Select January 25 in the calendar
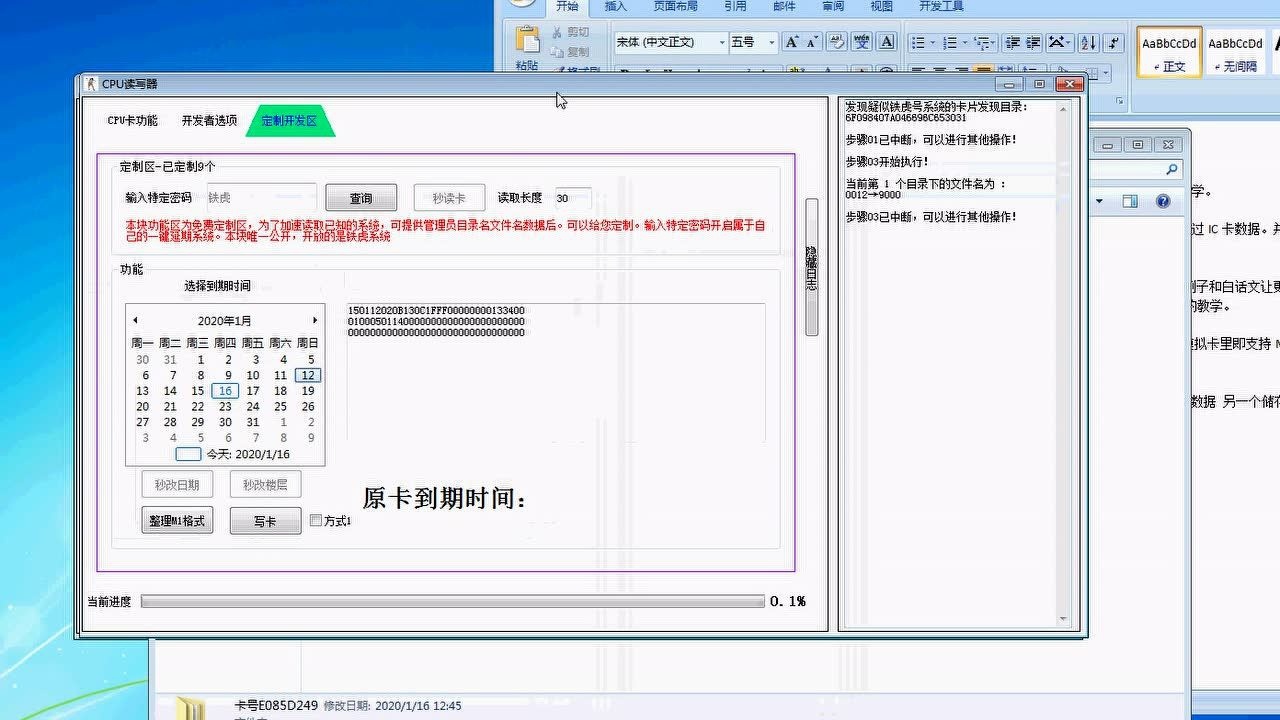The image size is (1280, 720). [x=281, y=407]
